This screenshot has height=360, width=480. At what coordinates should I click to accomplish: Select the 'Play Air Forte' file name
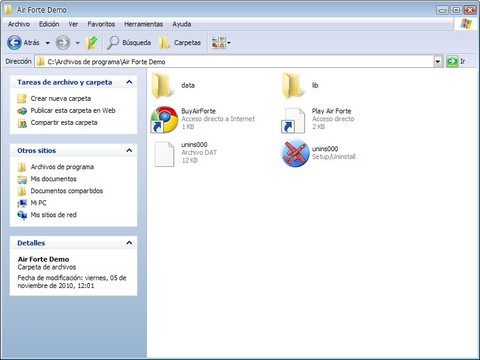pyautogui.click(x=331, y=111)
